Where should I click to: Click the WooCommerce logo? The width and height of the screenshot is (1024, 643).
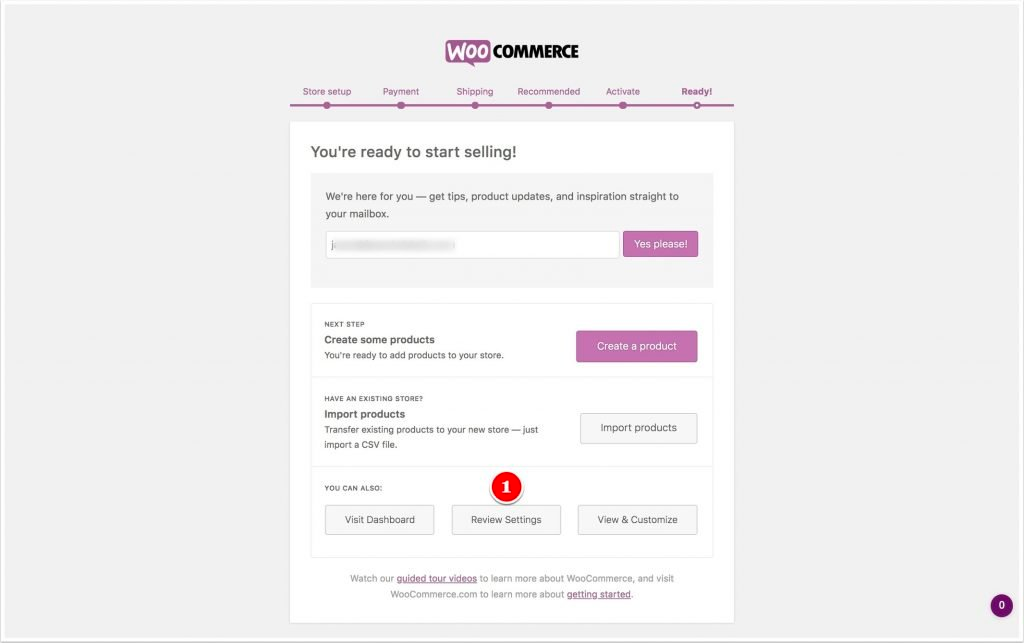511,50
